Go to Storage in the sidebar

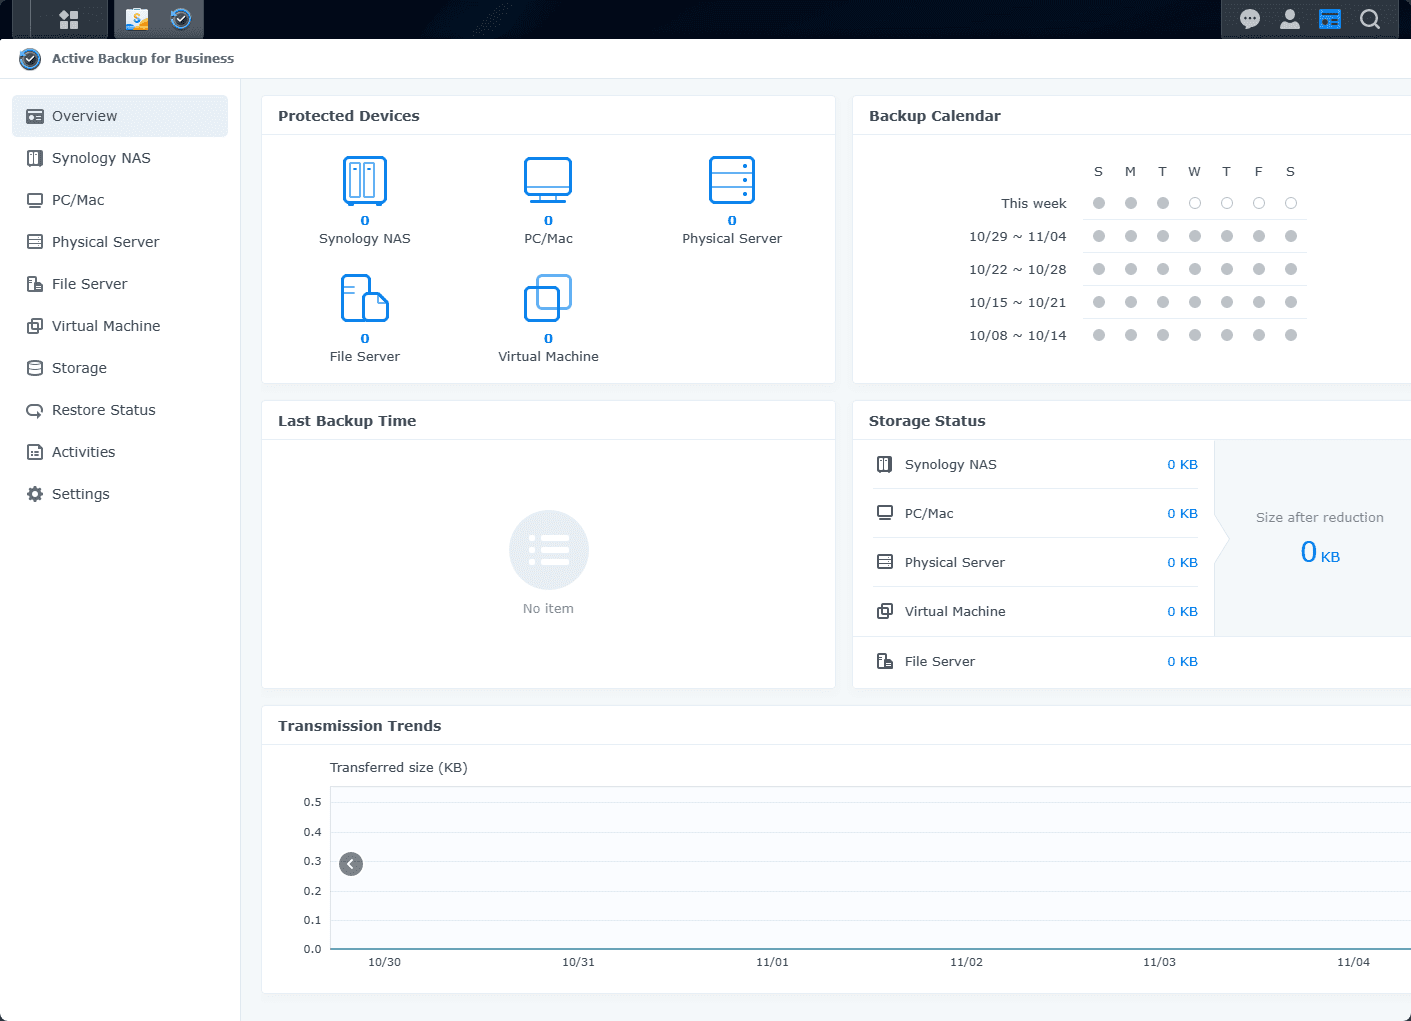coord(79,368)
